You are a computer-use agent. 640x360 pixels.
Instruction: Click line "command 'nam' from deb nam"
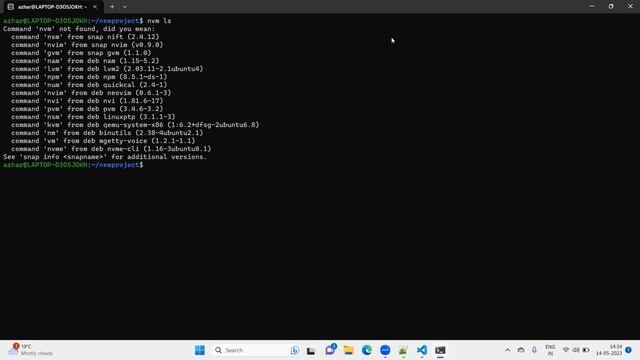(x=85, y=61)
